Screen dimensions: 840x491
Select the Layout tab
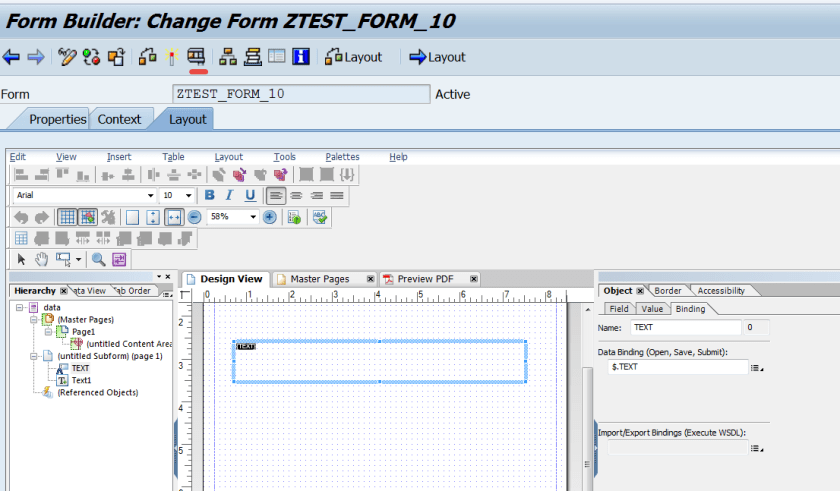tap(187, 119)
